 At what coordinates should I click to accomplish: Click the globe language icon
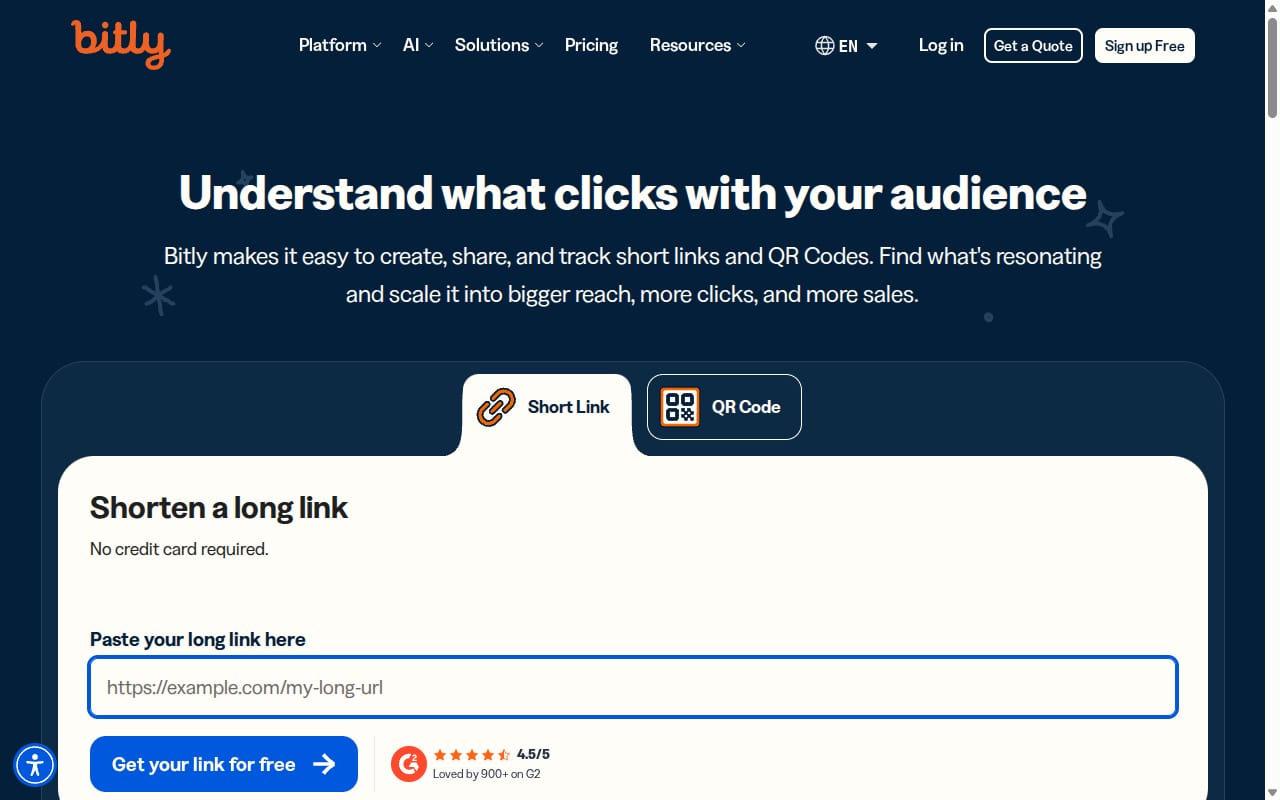click(825, 46)
